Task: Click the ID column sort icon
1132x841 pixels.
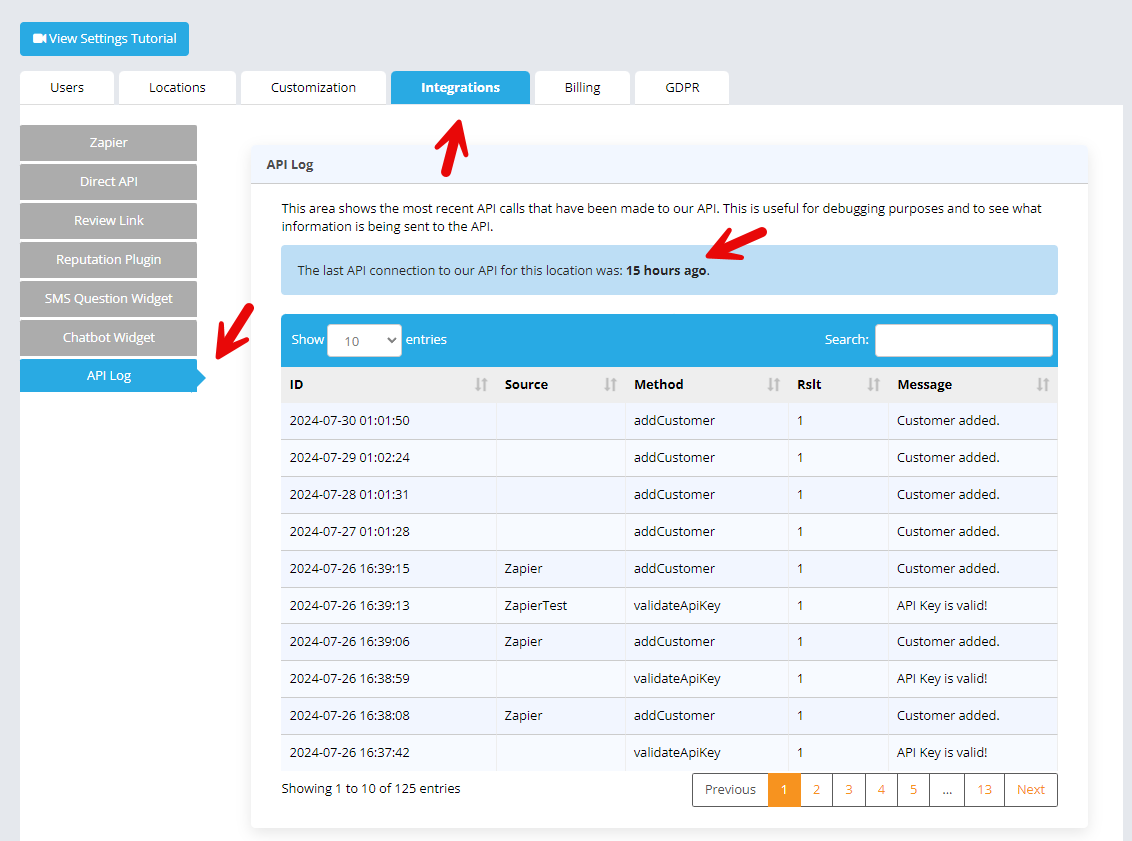Action: (x=481, y=385)
